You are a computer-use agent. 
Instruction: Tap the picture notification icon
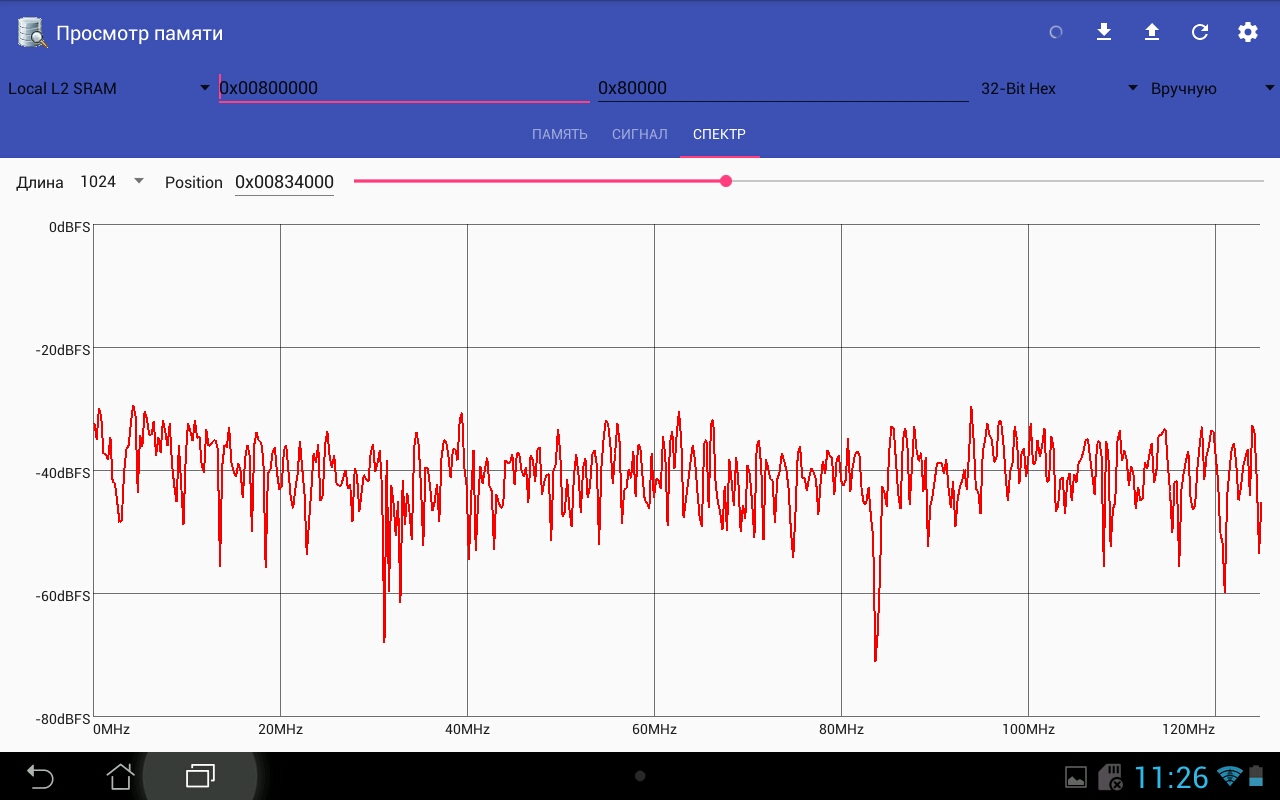tap(1076, 777)
